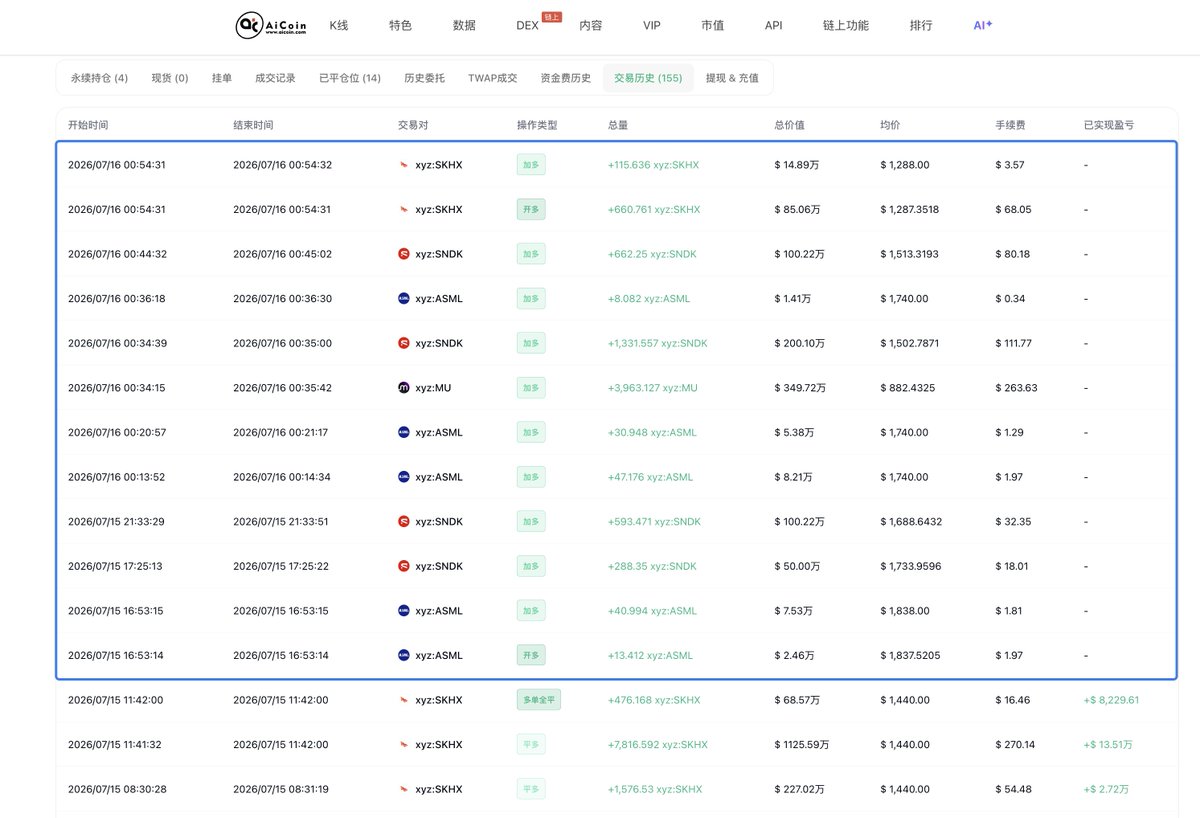The height and width of the screenshot is (818, 1200).
Task: Click realized PnL +$ 13.51万
Action: pos(1108,745)
